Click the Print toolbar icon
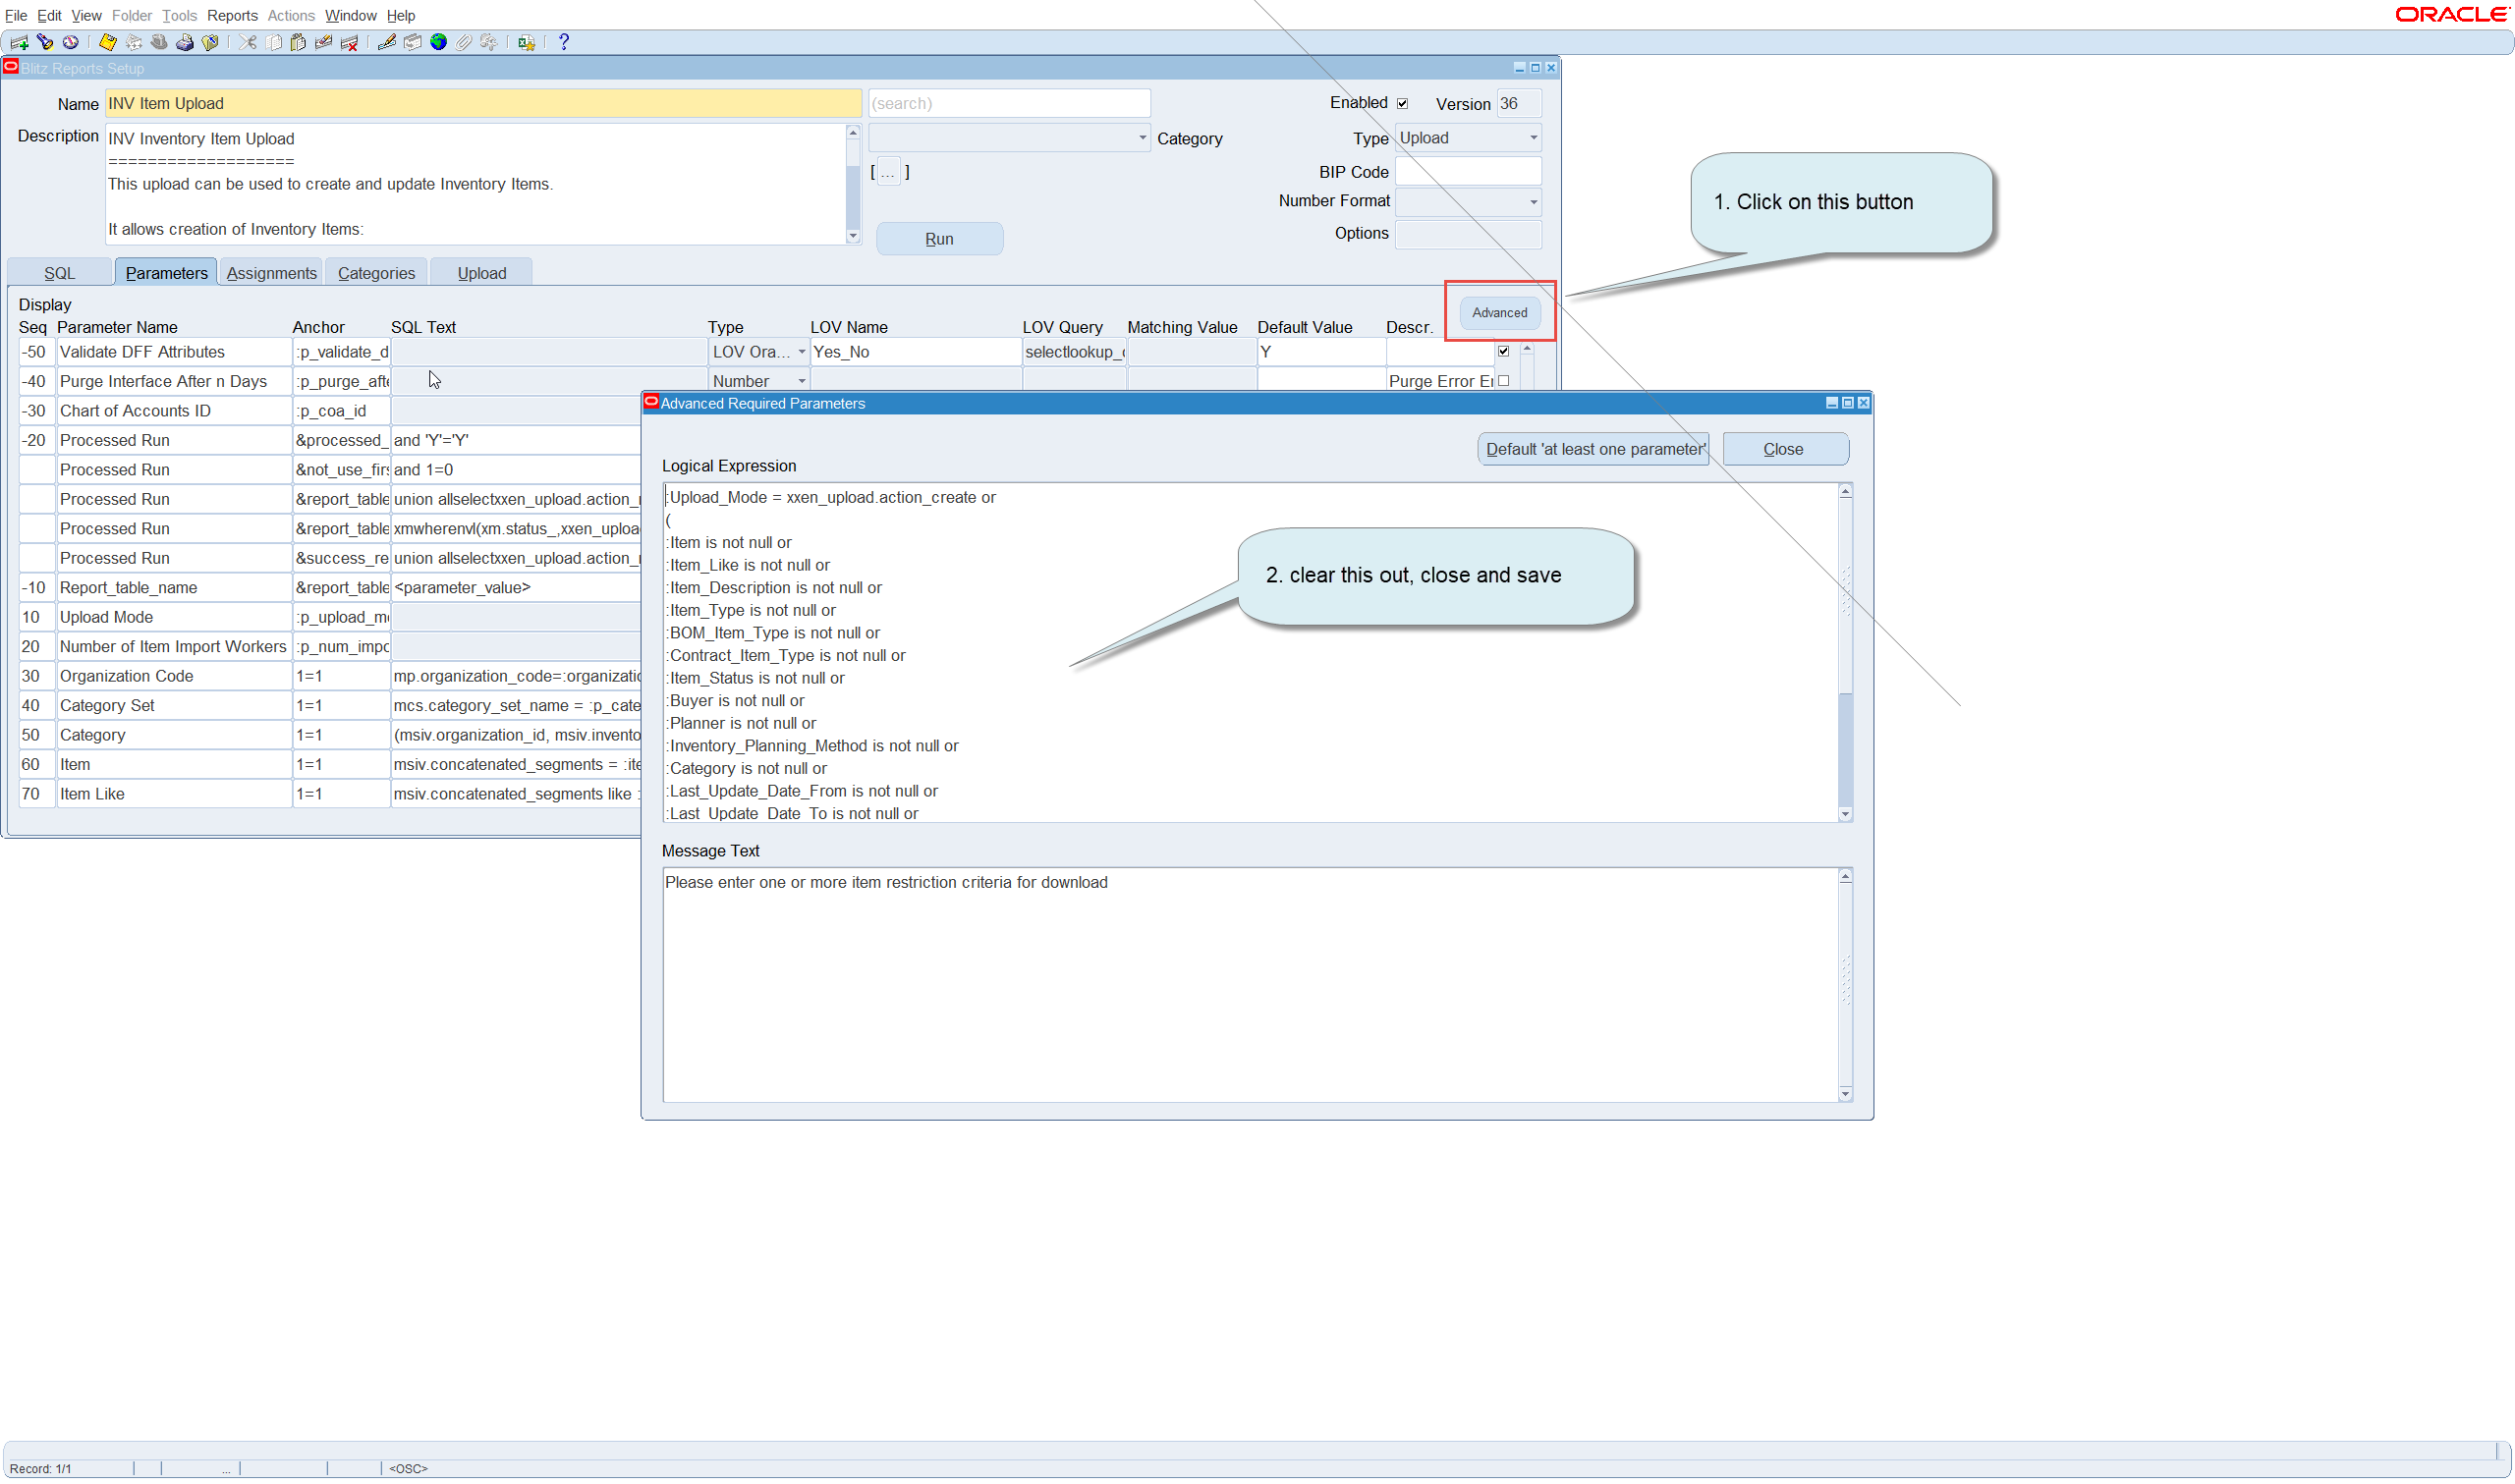Viewport: 2515px width, 1484px height. (185, 42)
